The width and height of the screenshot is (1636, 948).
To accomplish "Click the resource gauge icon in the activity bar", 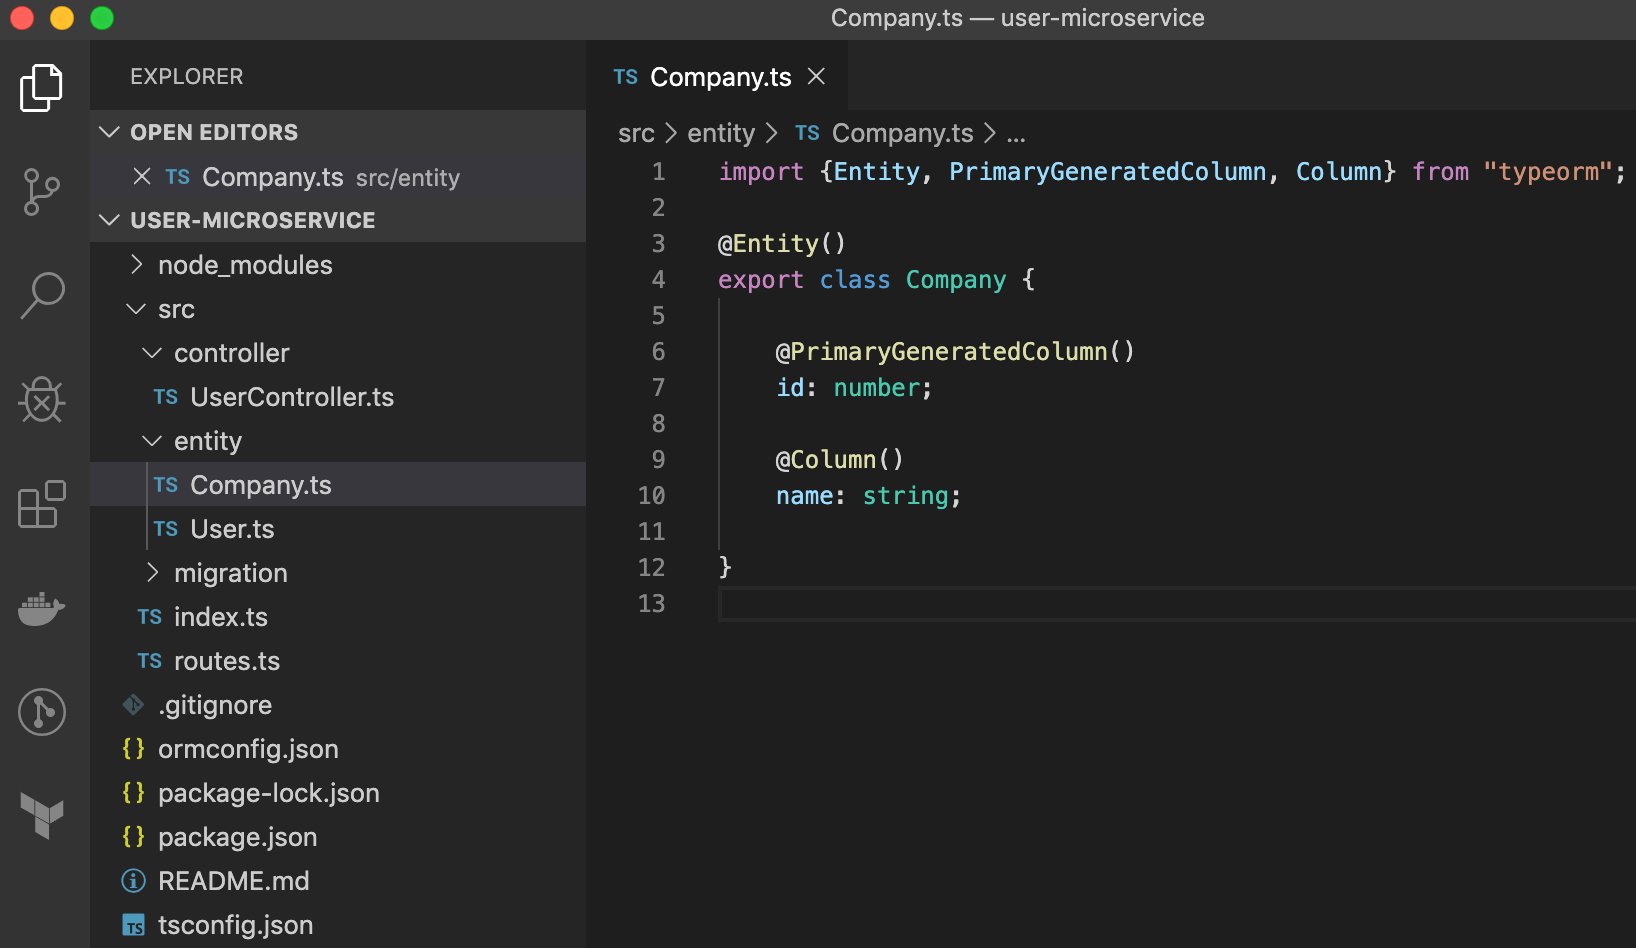I will click(41, 712).
